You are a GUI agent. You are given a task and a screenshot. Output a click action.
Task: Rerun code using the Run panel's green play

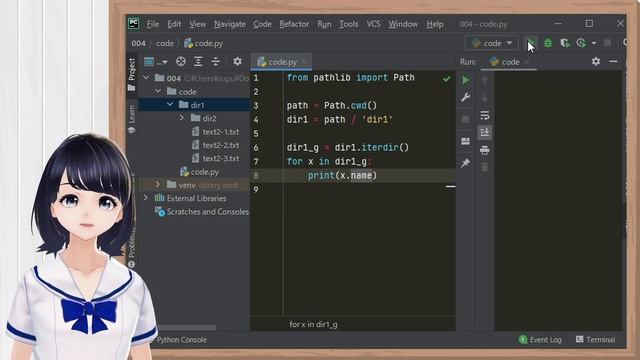pyautogui.click(x=465, y=80)
